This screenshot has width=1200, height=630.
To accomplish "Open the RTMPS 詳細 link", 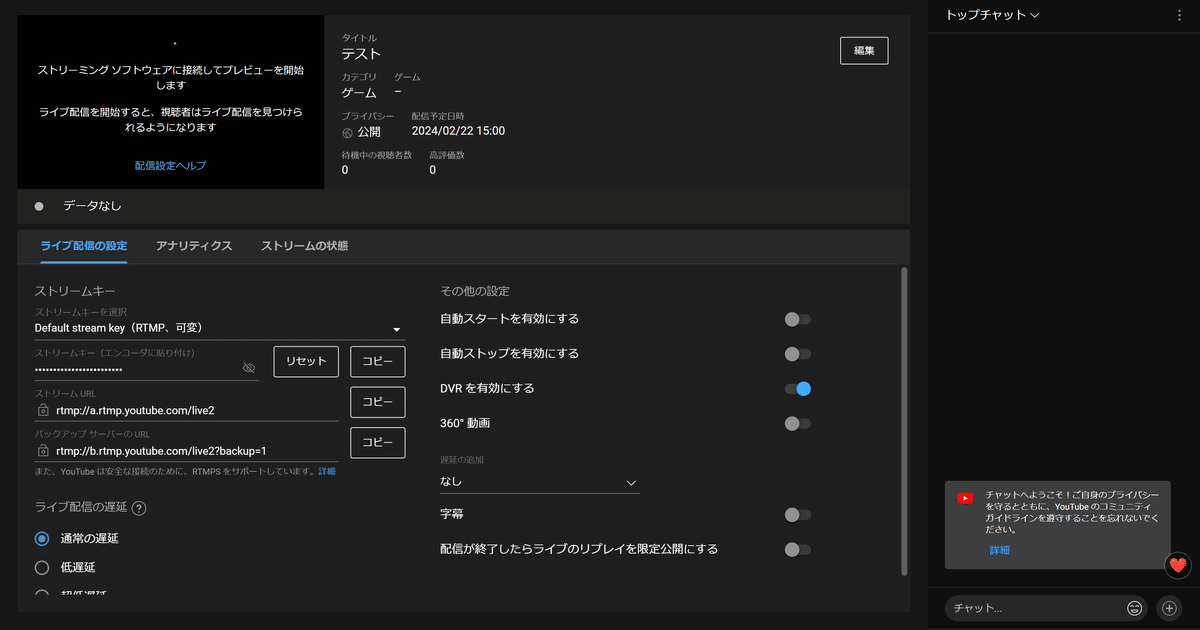I will pos(327,471).
